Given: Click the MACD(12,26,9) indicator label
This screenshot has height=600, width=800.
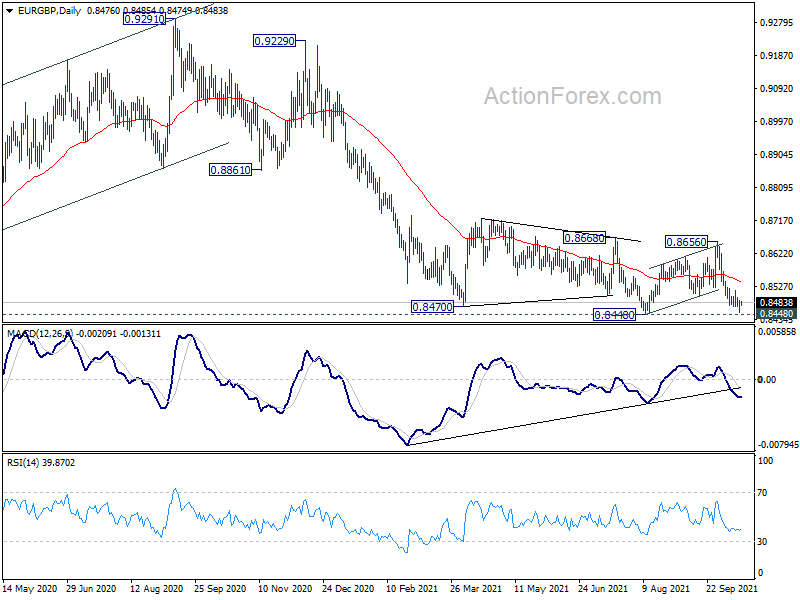Looking at the screenshot, I should tap(40, 334).
